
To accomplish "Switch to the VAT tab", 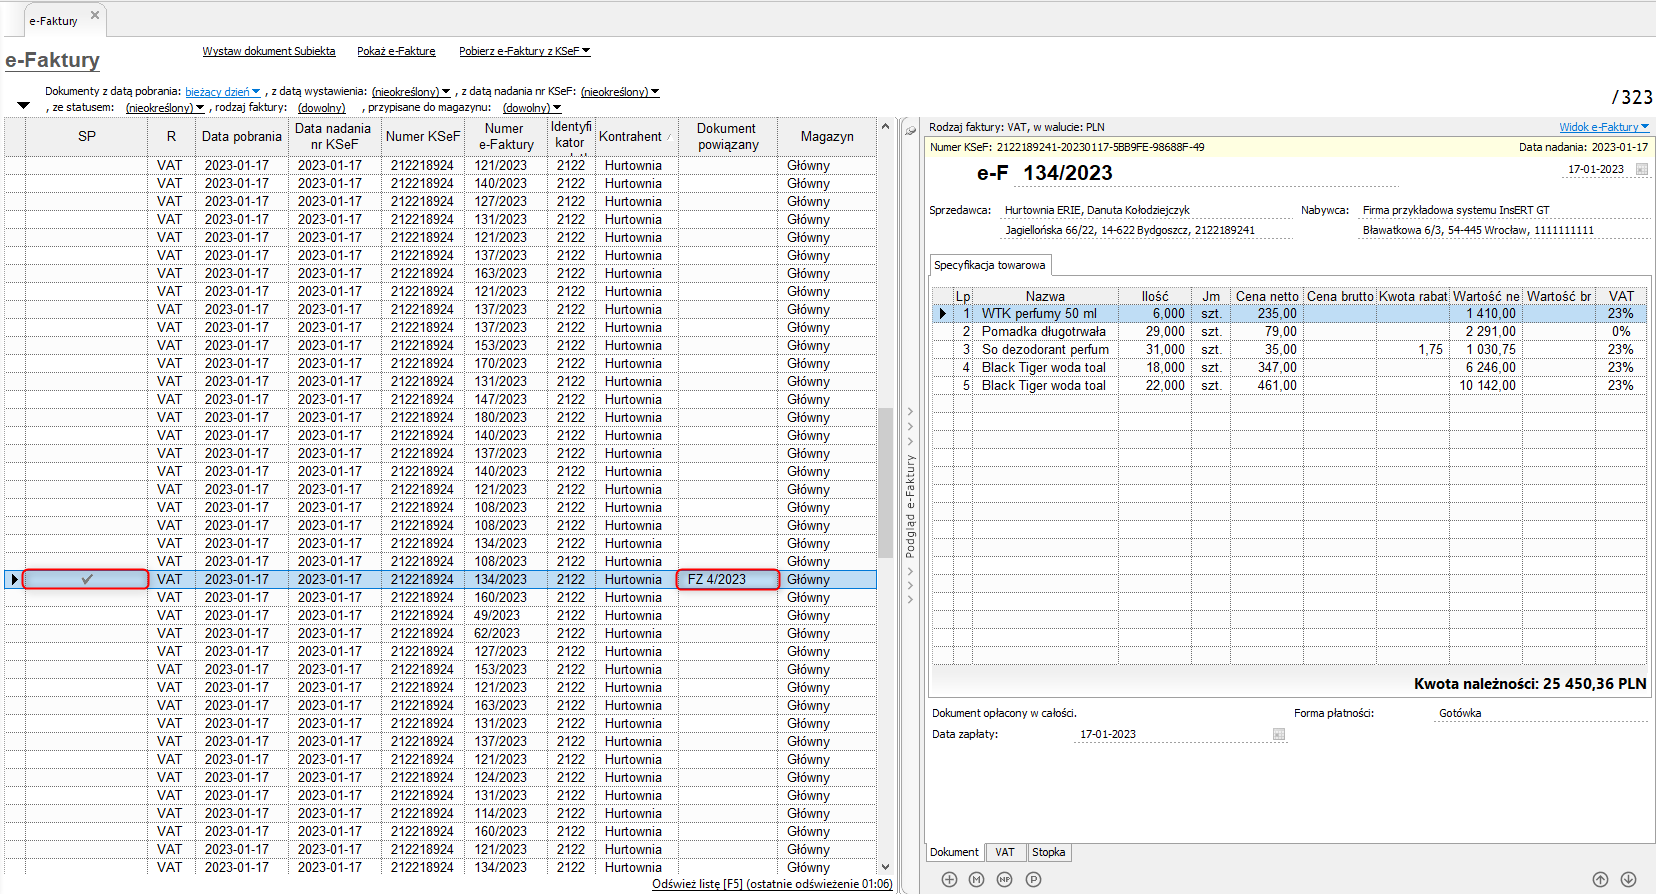I will tap(1005, 852).
